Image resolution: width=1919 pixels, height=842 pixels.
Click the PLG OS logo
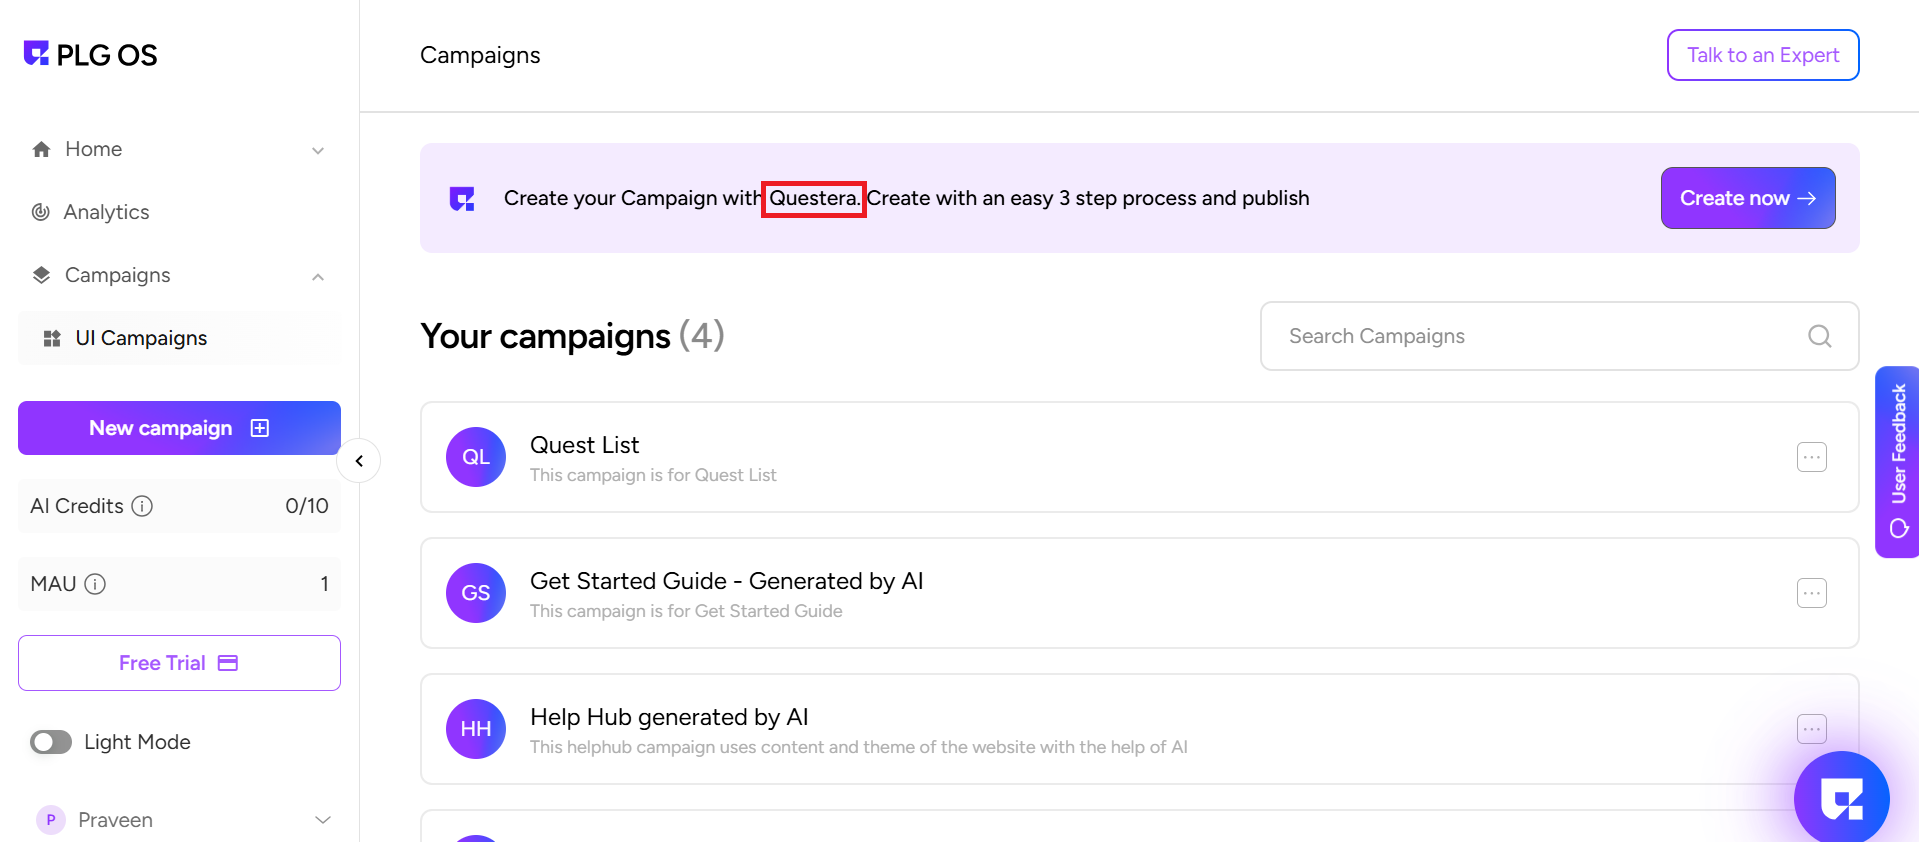coord(90,55)
